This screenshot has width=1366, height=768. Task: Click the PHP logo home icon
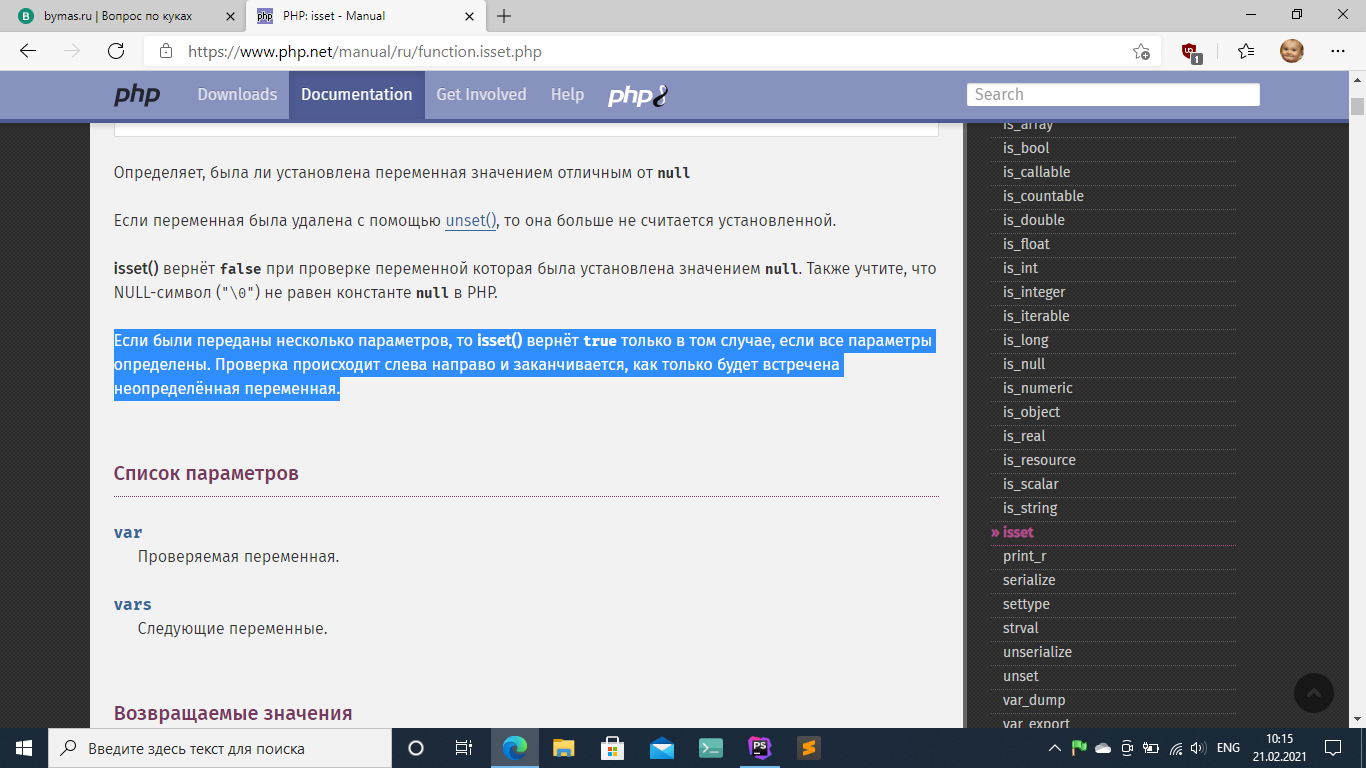point(137,95)
